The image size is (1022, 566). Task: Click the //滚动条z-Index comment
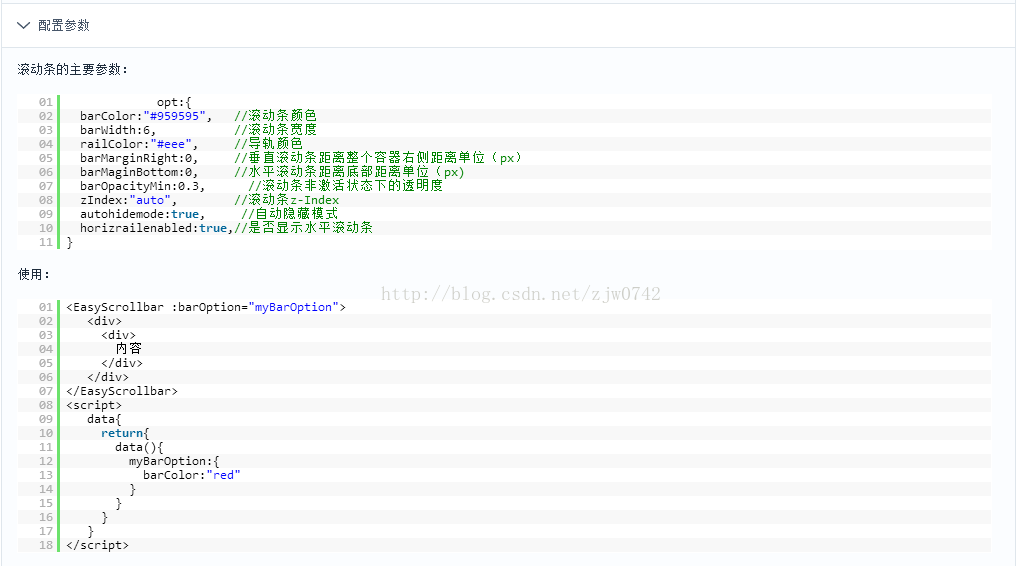point(286,200)
